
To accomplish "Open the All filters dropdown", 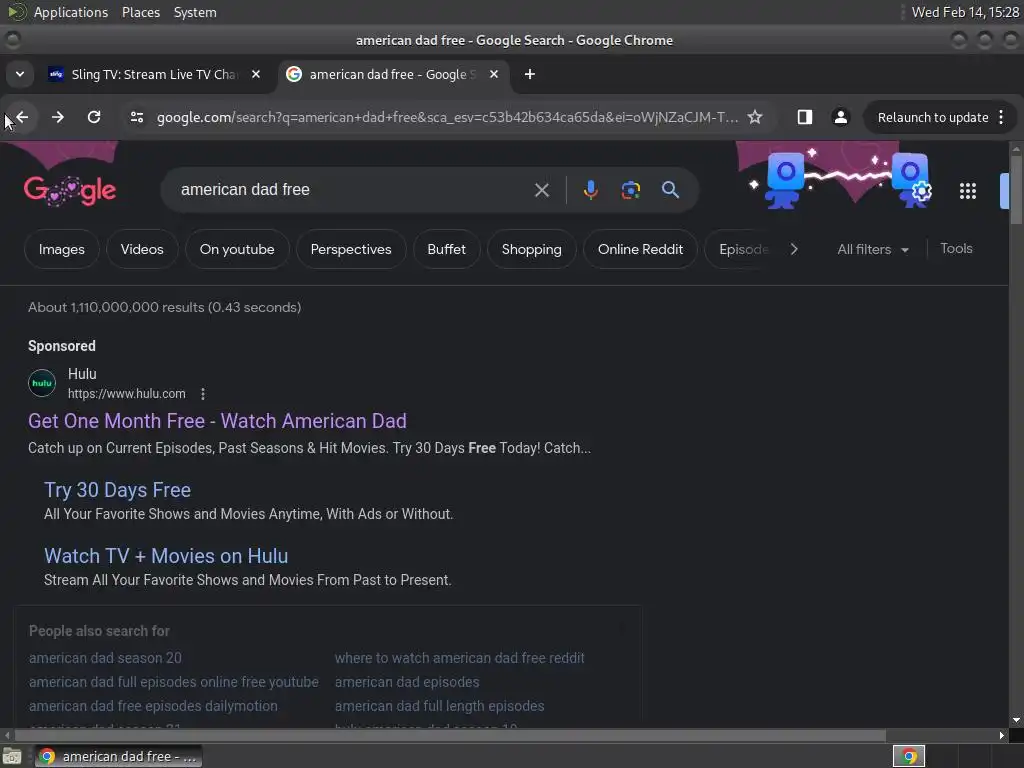I will click(x=872, y=249).
